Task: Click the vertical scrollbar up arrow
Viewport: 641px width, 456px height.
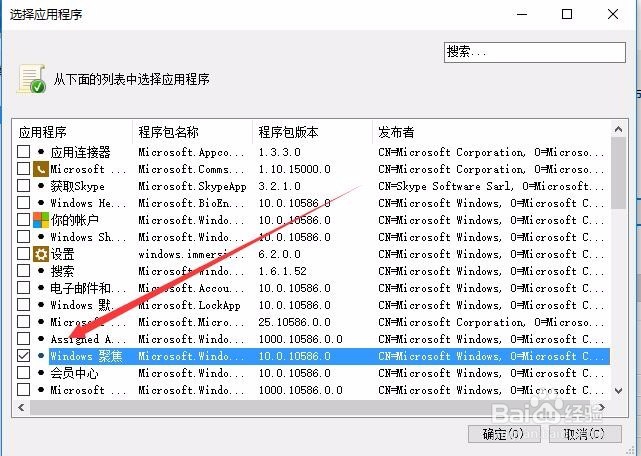Action: (x=619, y=129)
